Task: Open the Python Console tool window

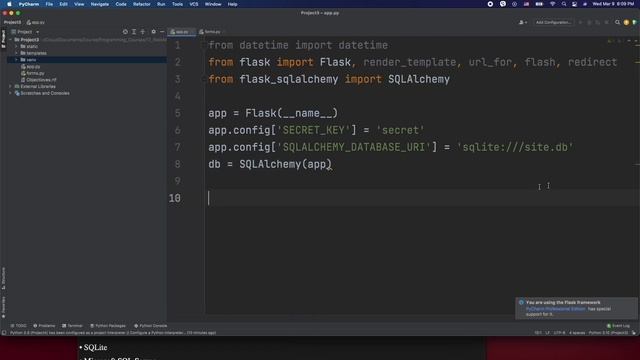Action: 151,326
